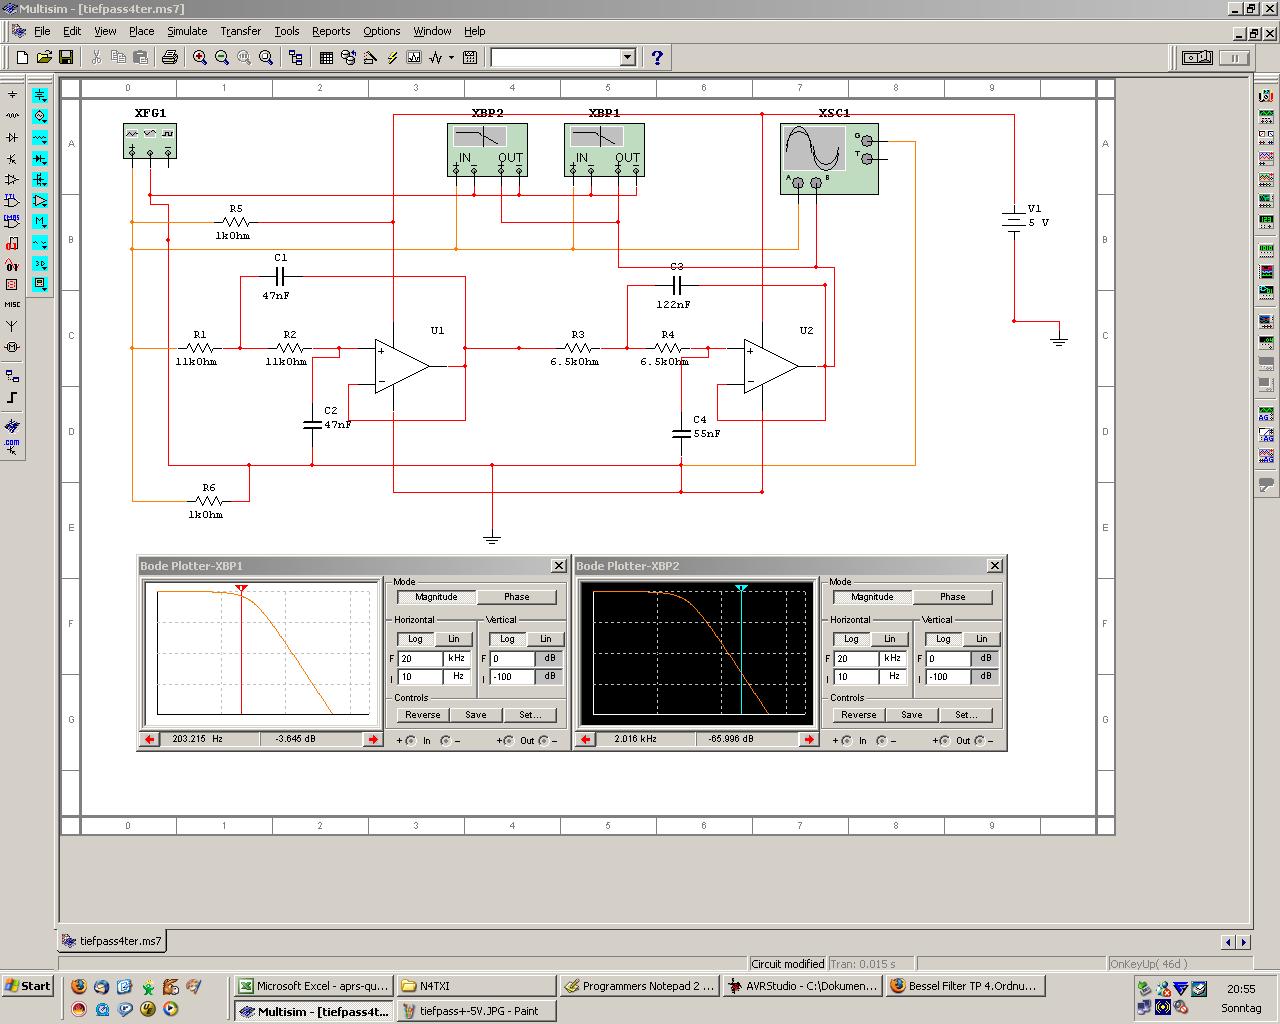Open the Reports menu
This screenshot has width=1280, height=1024.
point(331,31)
